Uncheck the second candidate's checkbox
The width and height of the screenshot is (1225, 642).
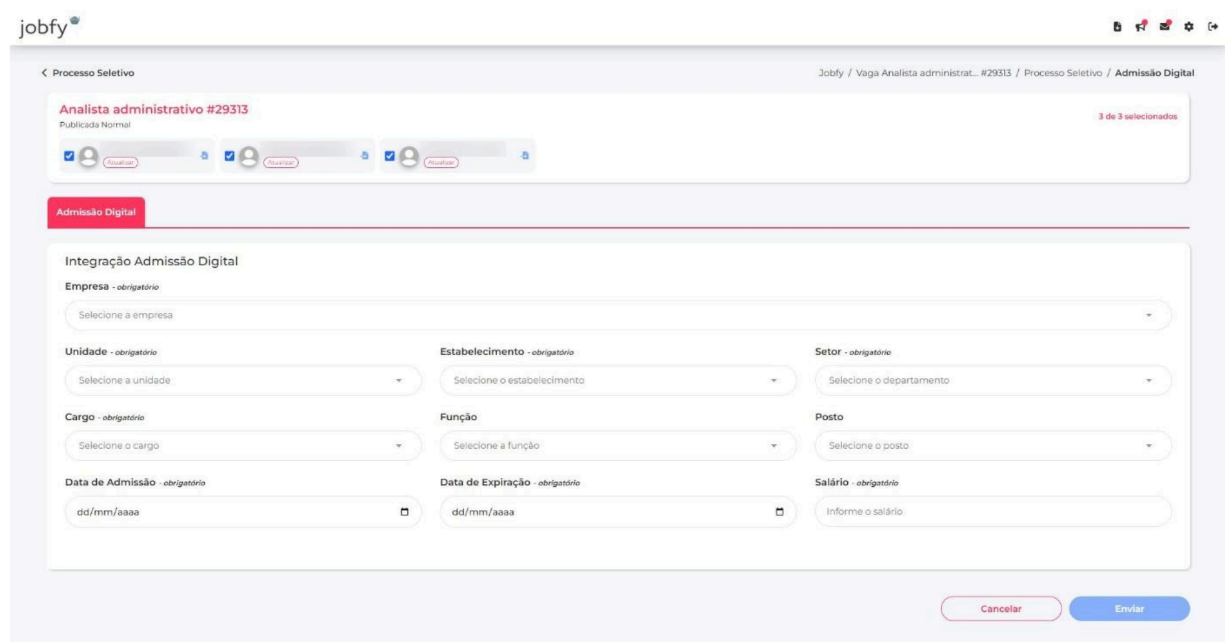pyautogui.click(x=230, y=156)
